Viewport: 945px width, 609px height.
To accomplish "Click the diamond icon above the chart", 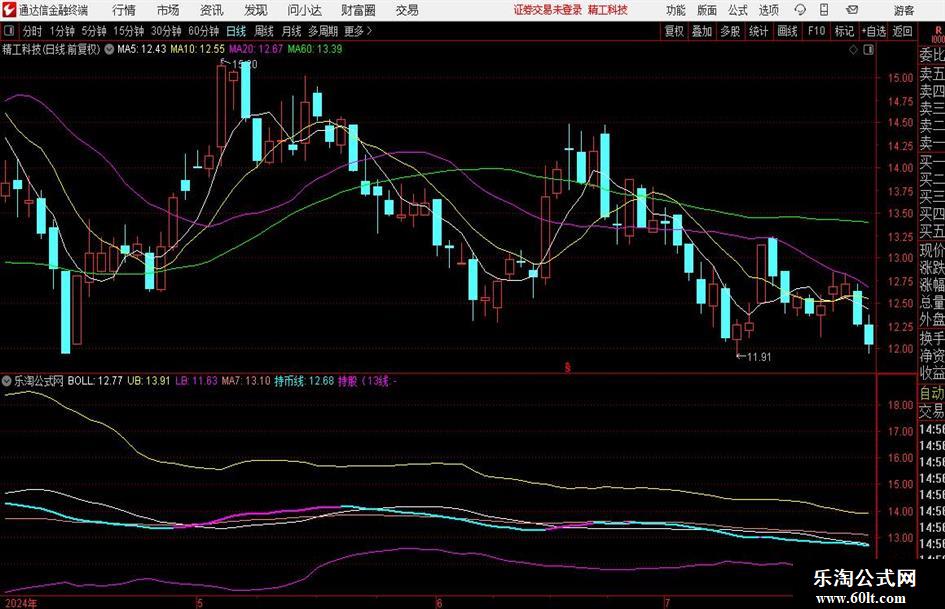I will [853, 49].
